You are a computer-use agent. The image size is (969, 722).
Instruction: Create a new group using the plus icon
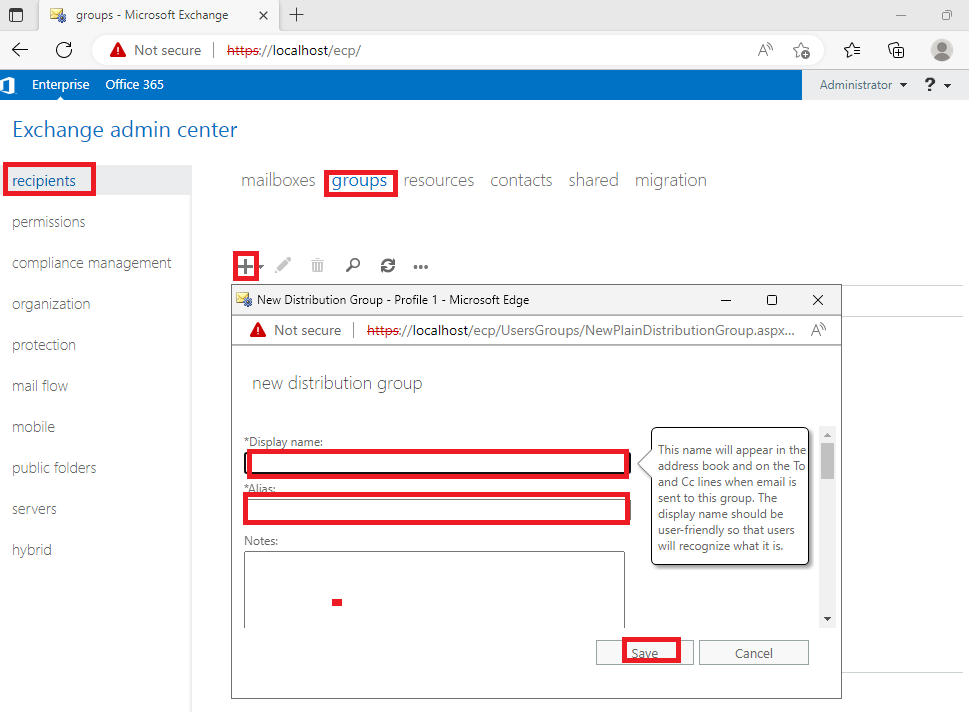pos(246,265)
